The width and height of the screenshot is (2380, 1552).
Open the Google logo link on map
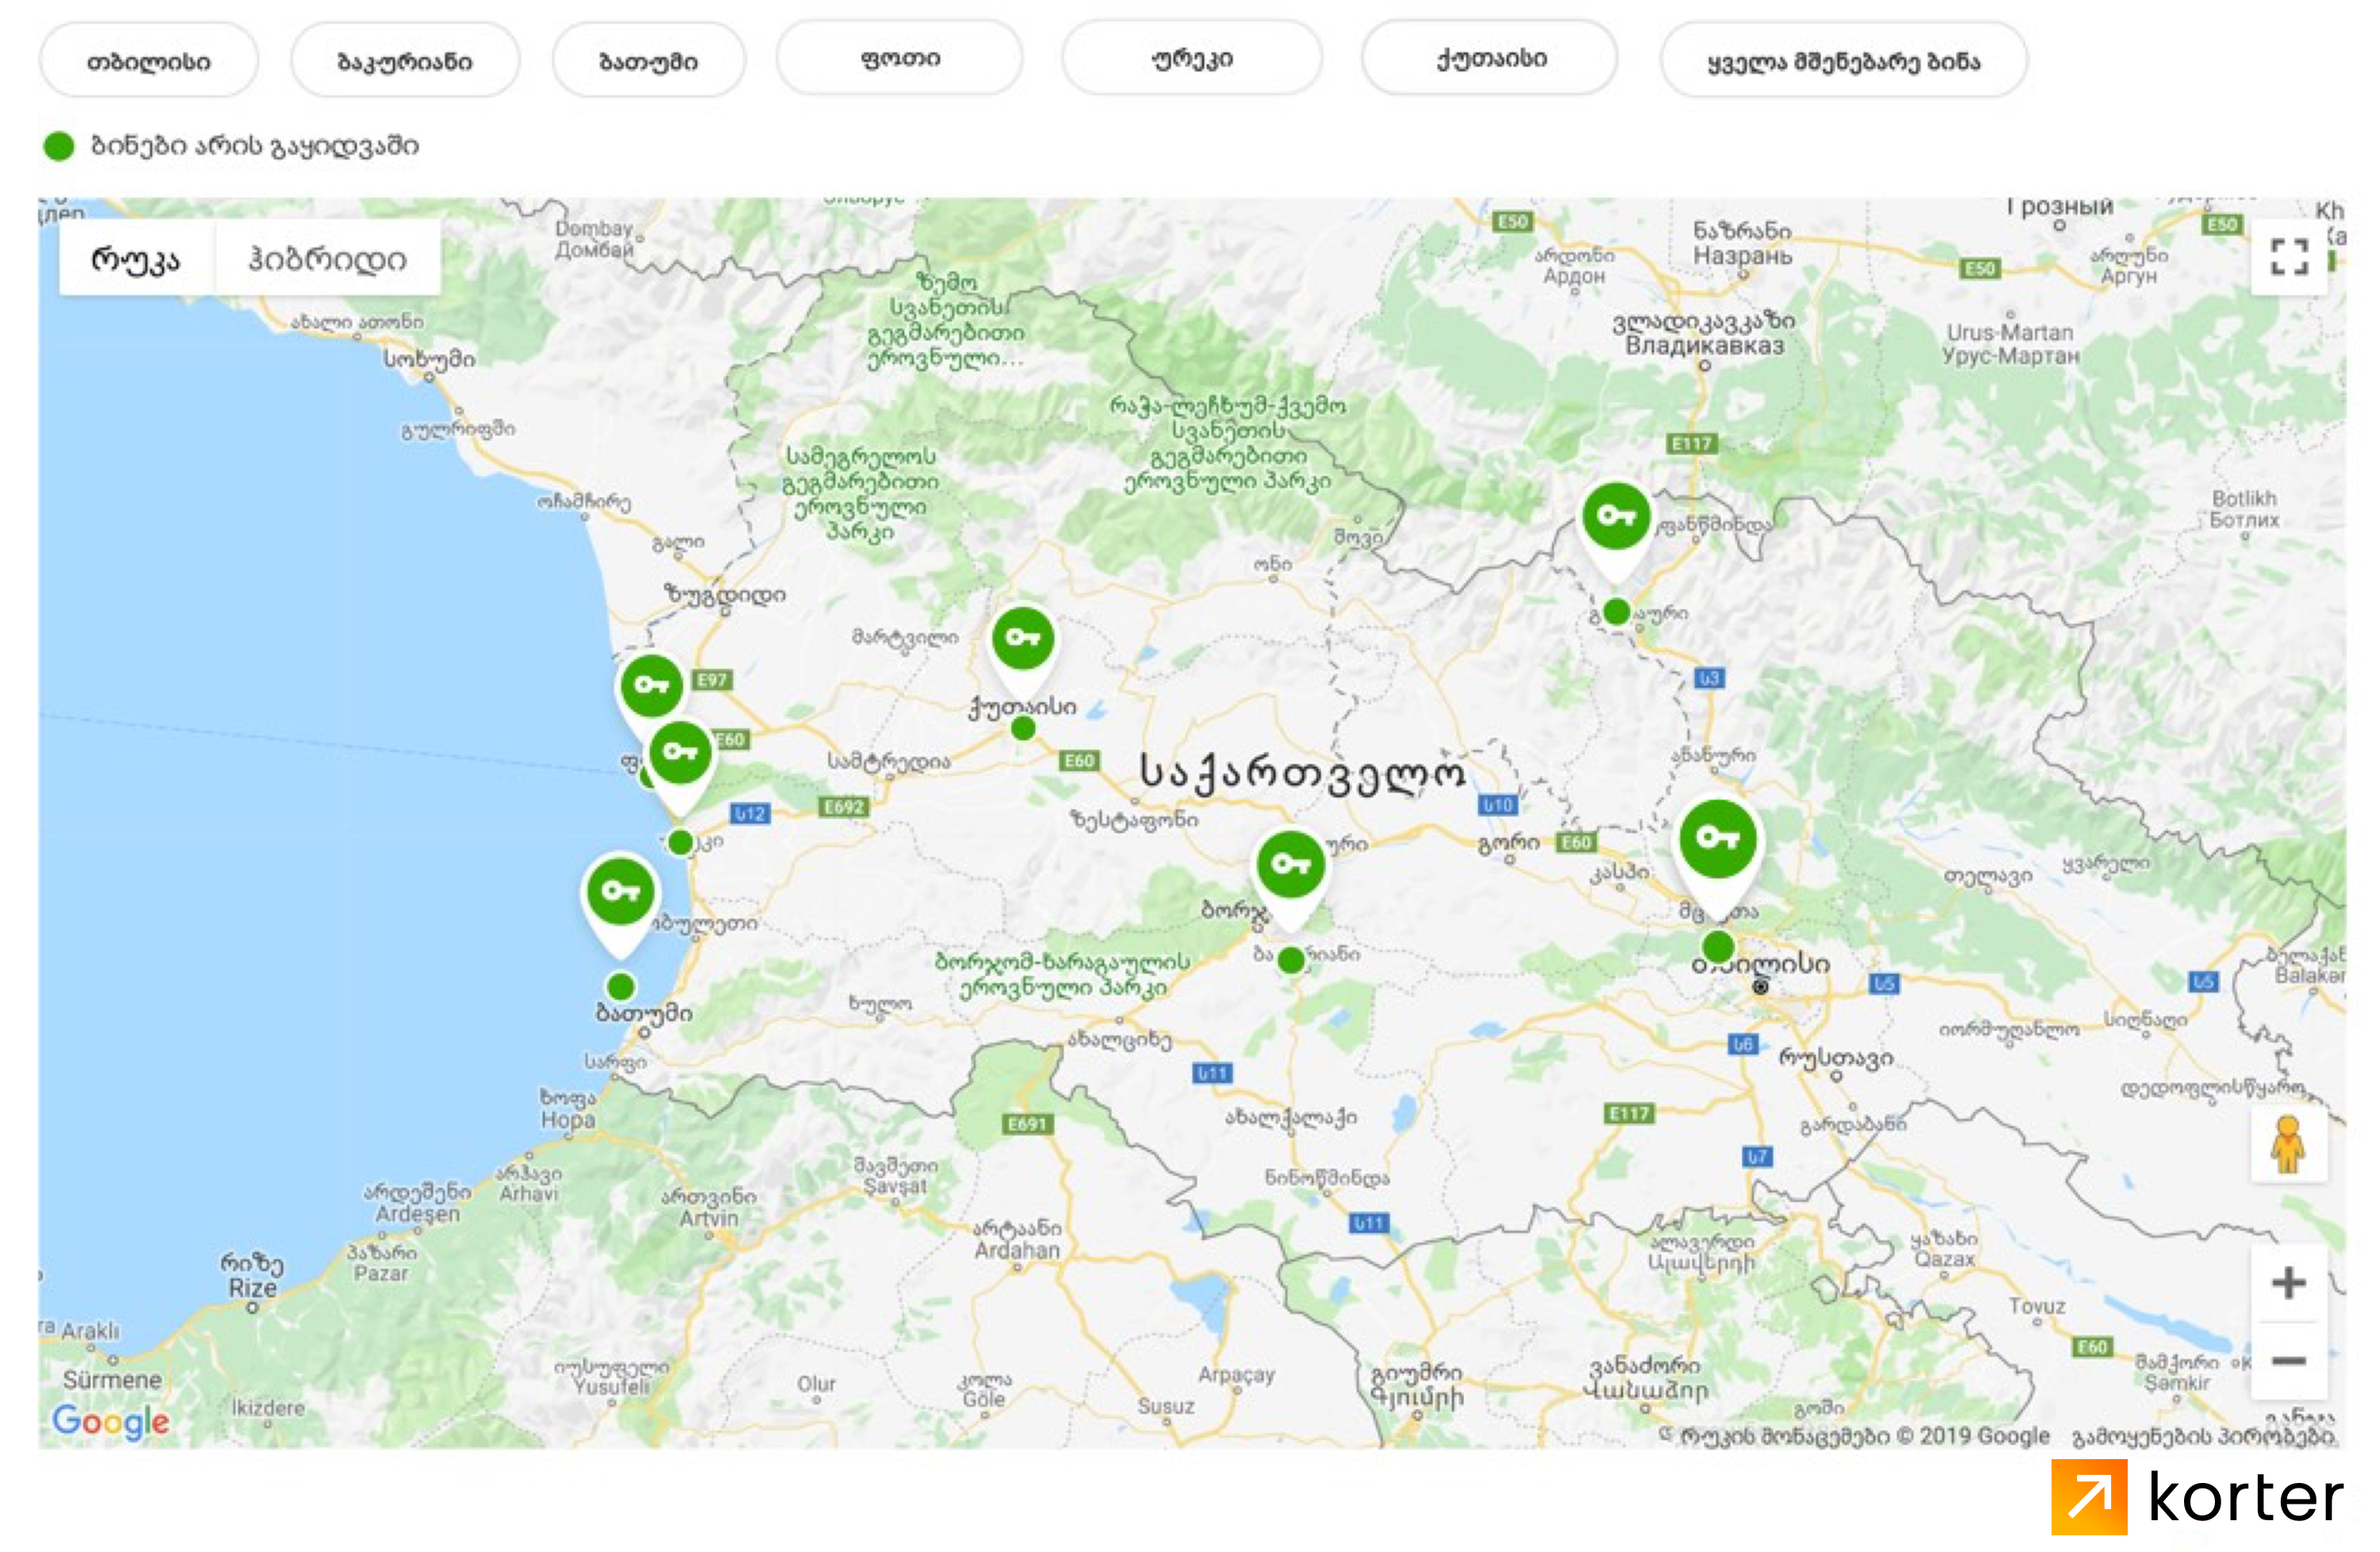click(x=110, y=1420)
